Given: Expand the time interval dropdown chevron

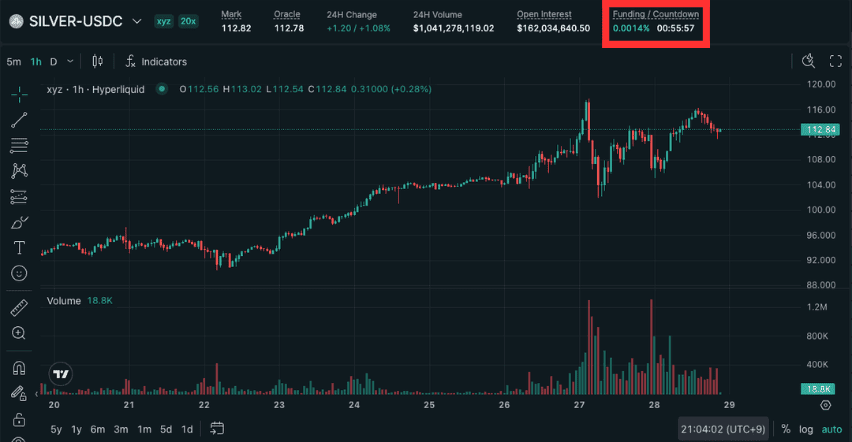Looking at the screenshot, I should [x=72, y=62].
